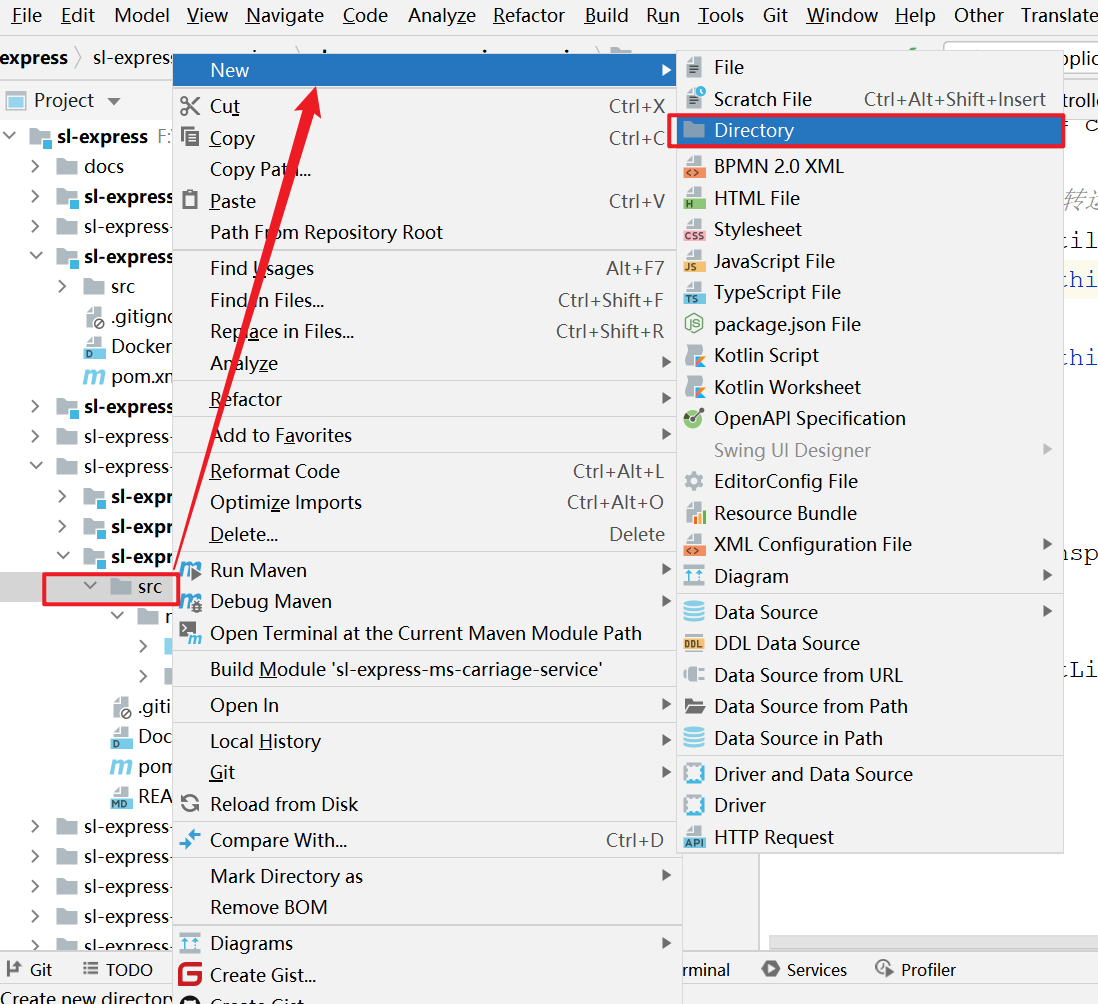Open the Navigate menu
This screenshot has height=1004, width=1098.
tap(285, 15)
